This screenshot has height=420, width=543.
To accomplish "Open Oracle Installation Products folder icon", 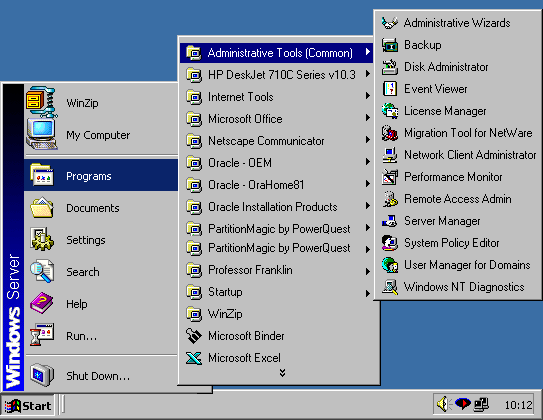I will click(x=194, y=207).
